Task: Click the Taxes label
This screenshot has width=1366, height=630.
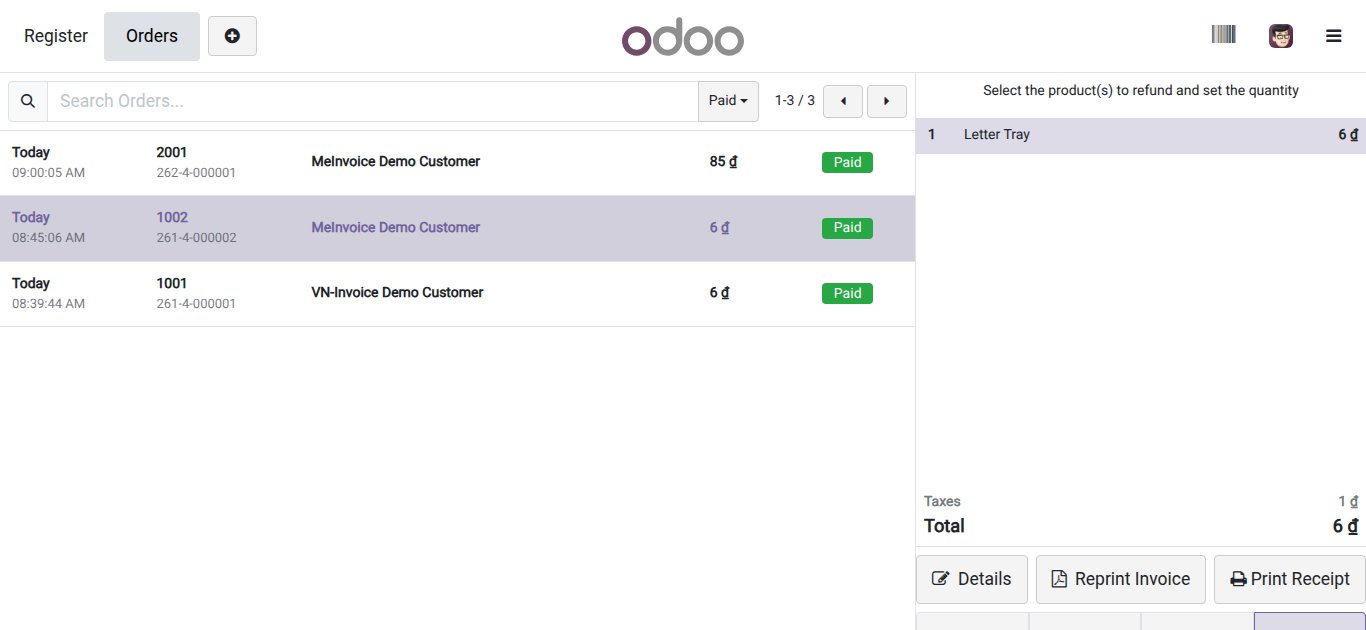Action: (942, 502)
